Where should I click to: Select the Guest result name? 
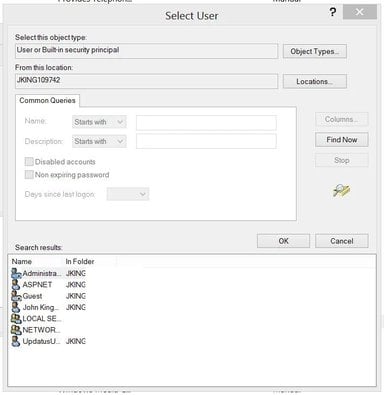click(x=32, y=296)
